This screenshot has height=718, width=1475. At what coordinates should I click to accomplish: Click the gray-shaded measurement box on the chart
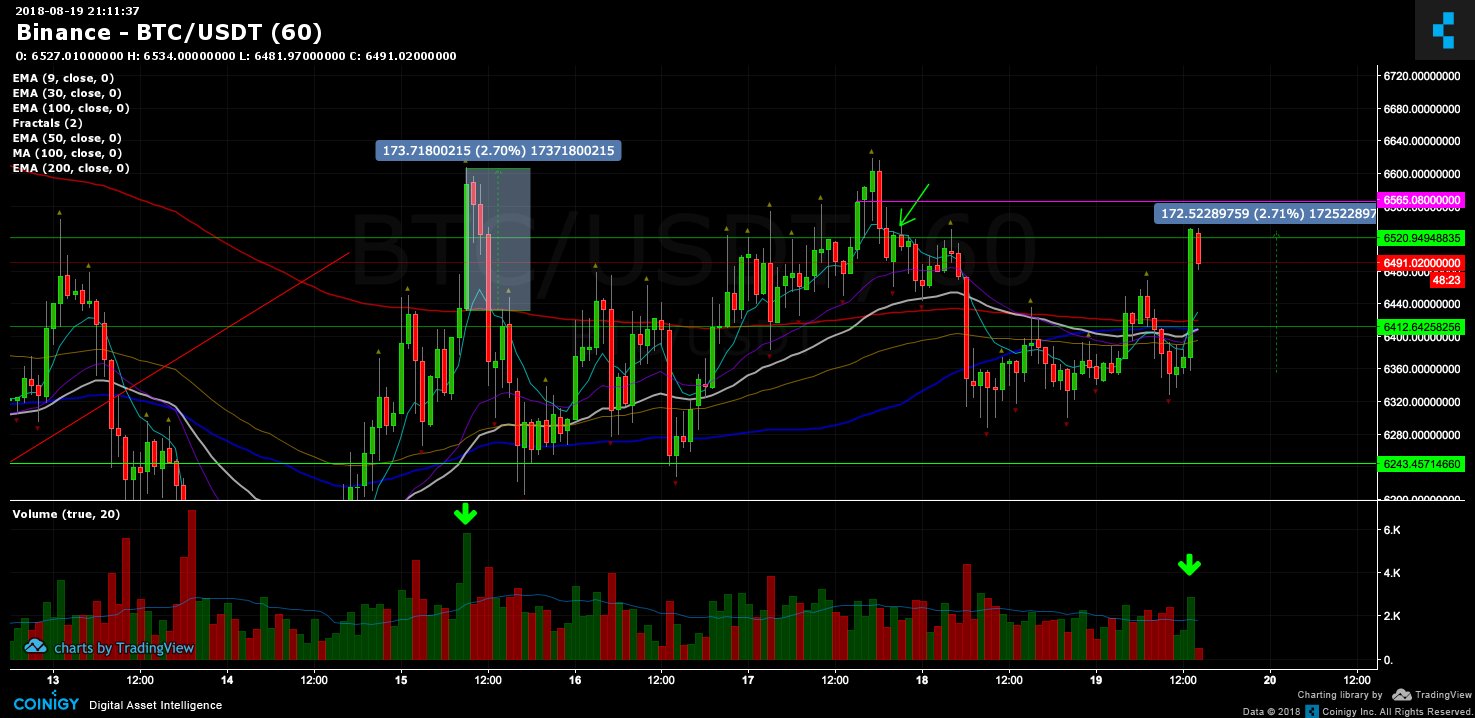[498, 240]
